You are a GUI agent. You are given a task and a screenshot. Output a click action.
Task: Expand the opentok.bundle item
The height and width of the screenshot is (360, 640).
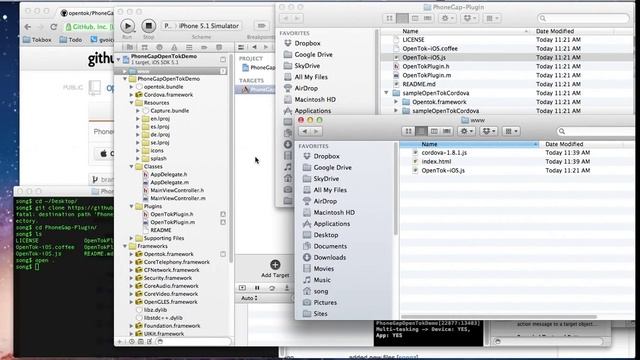coord(131,87)
